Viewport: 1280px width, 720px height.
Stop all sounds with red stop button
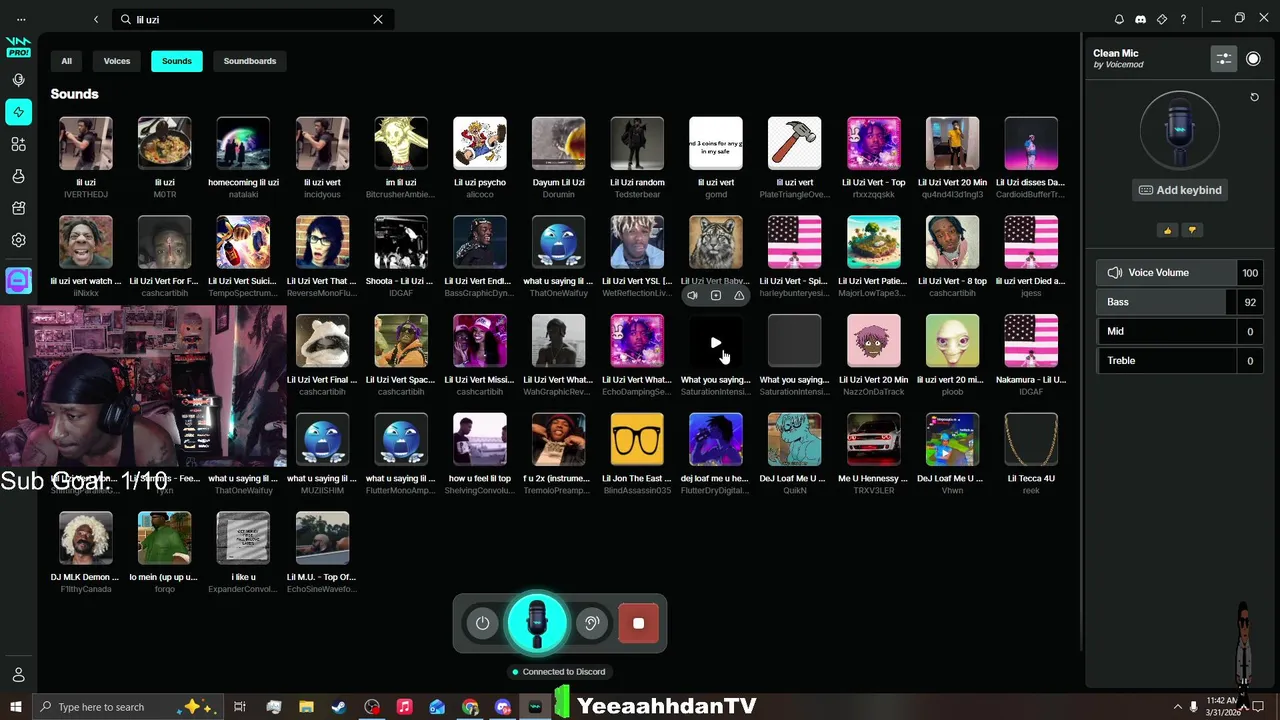pyautogui.click(x=638, y=623)
